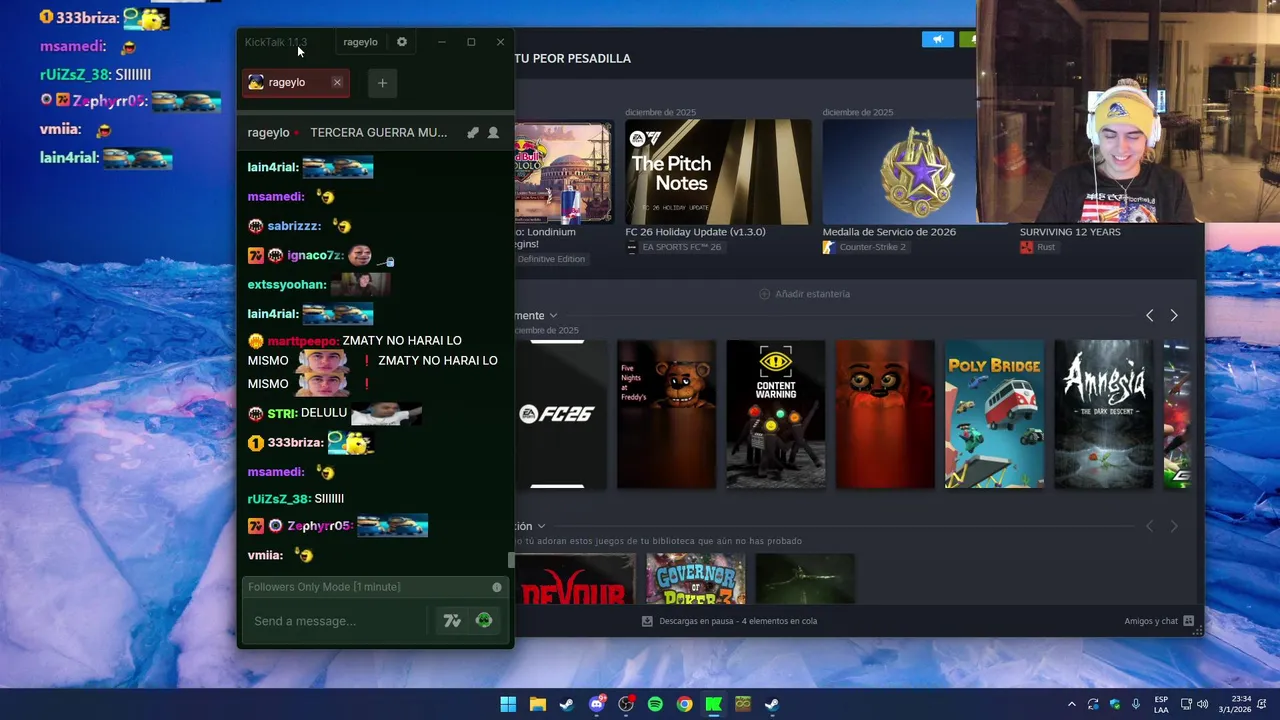Click the Rust game label
The width and height of the screenshot is (1280, 720).
pos(1037,247)
